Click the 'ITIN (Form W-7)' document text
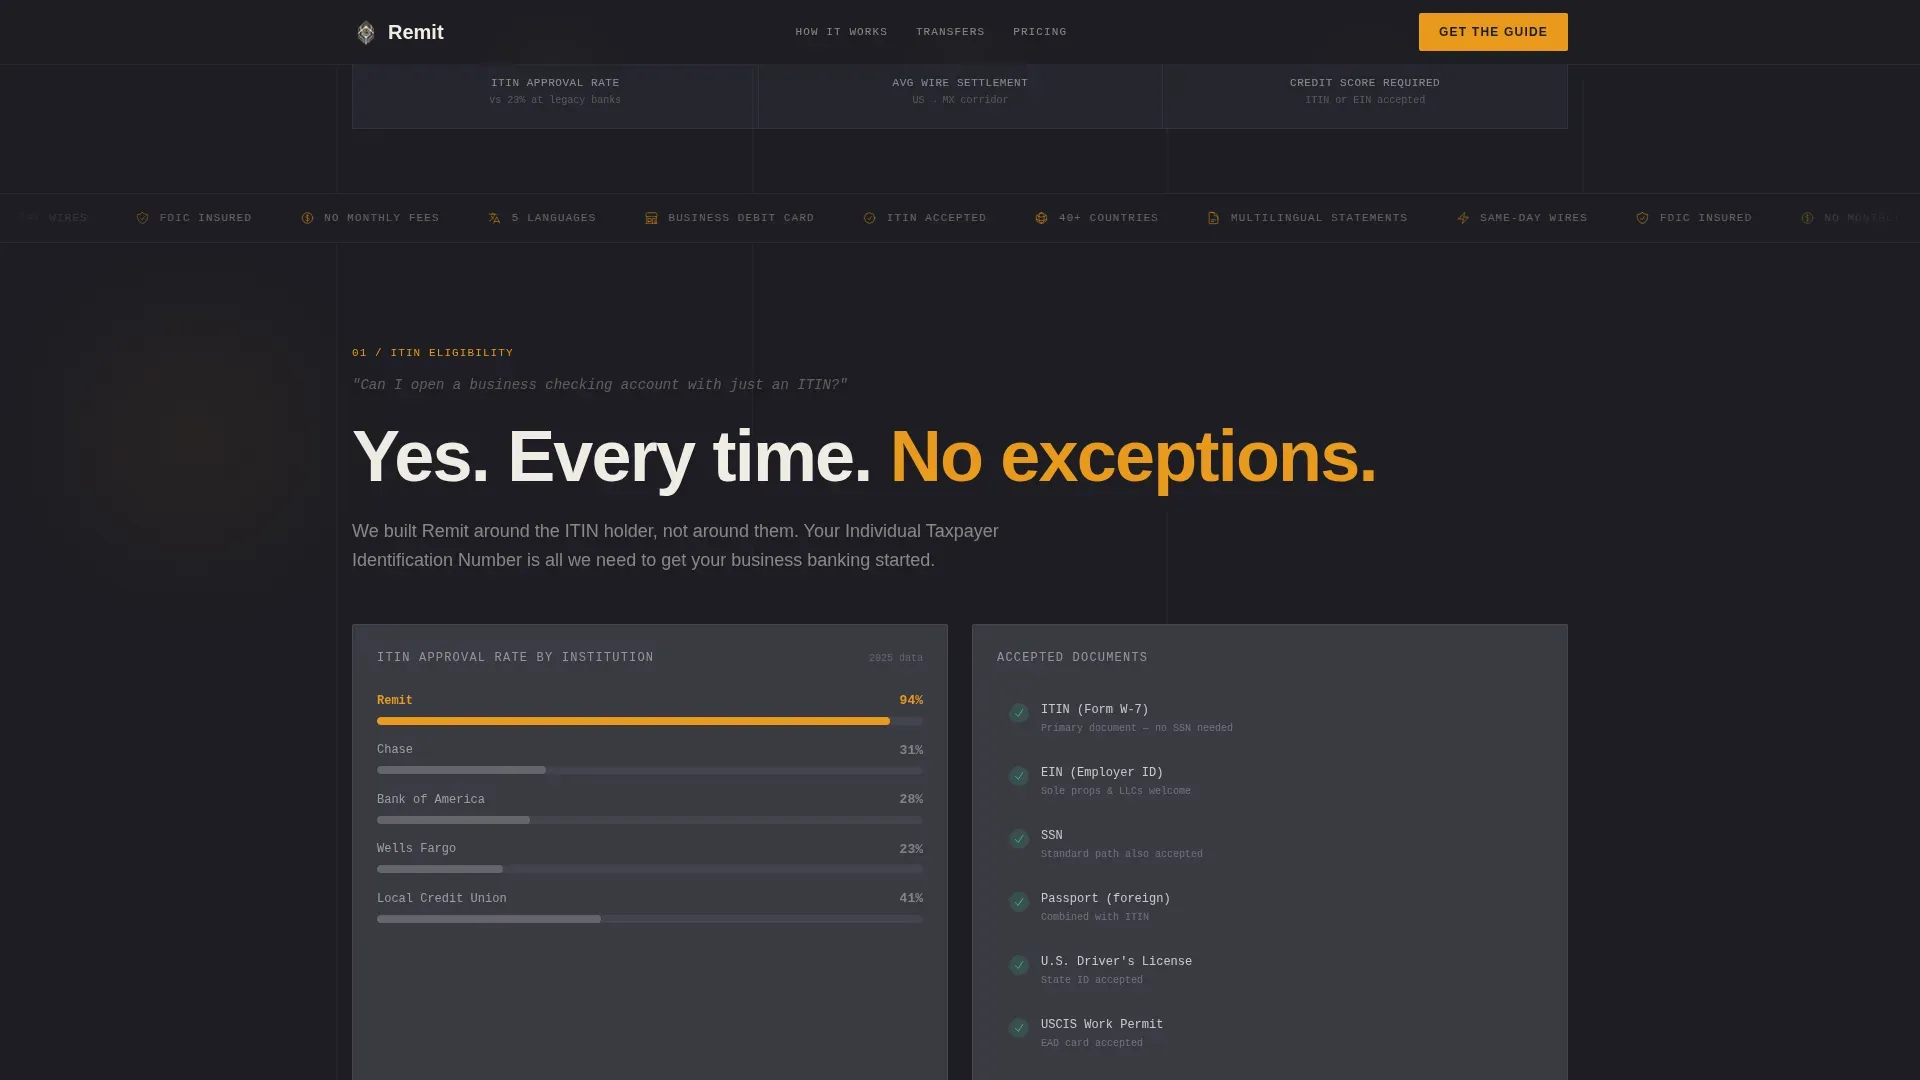 coord(1095,709)
